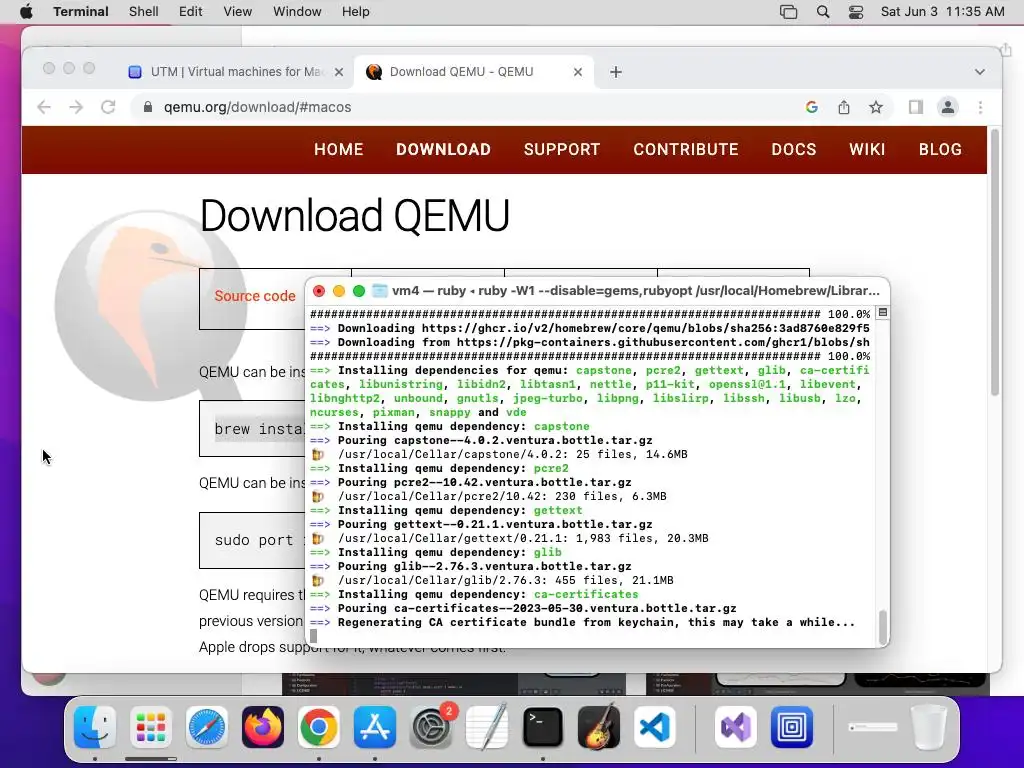This screenshot has width=1024, height=768.
Task: Switch to the UTM Virtual machines tab
Action: point(235,72)
